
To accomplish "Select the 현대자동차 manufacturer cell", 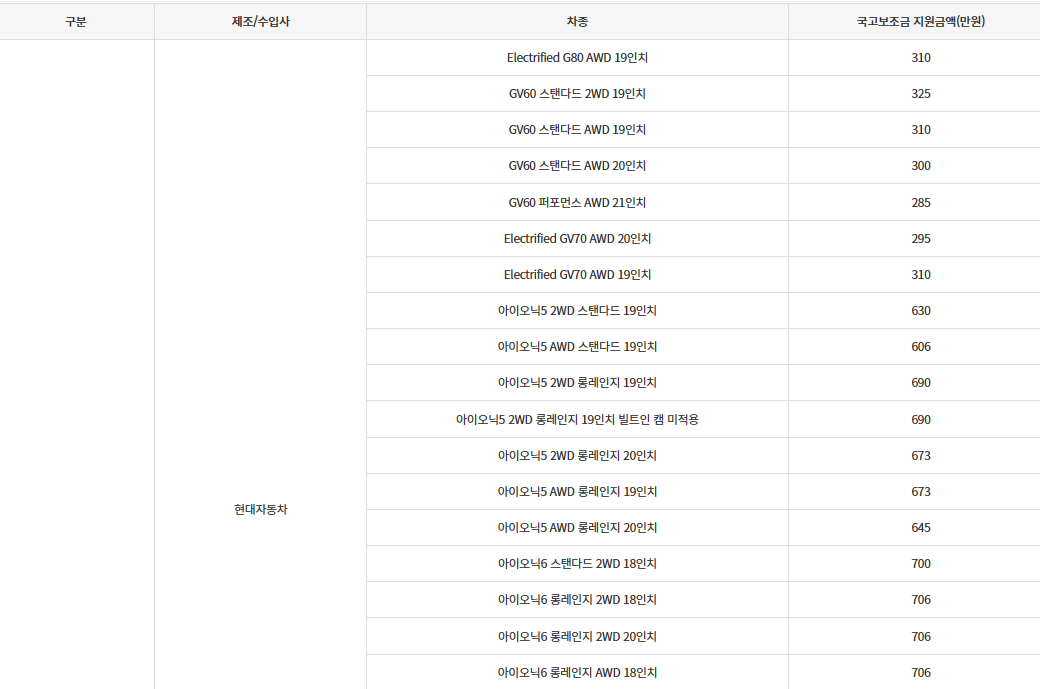I will [x=261, y=509].
